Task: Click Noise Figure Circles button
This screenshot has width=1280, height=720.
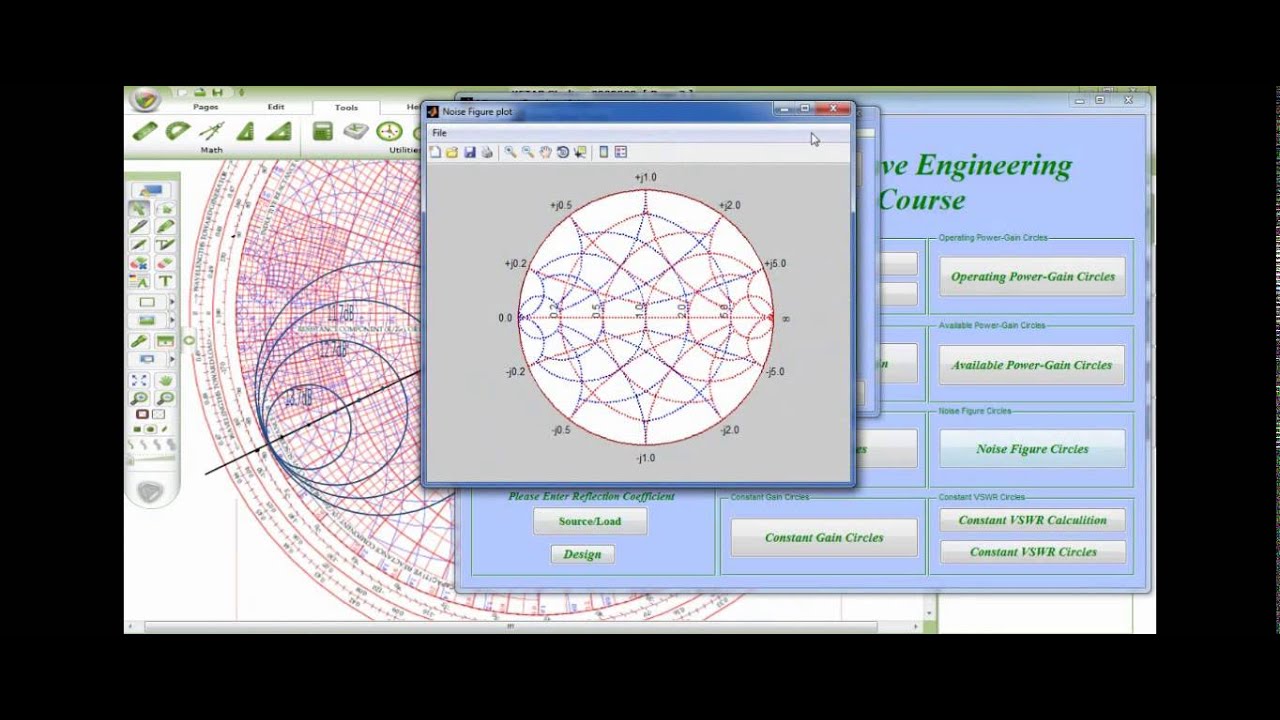Action: (1032, 449)
